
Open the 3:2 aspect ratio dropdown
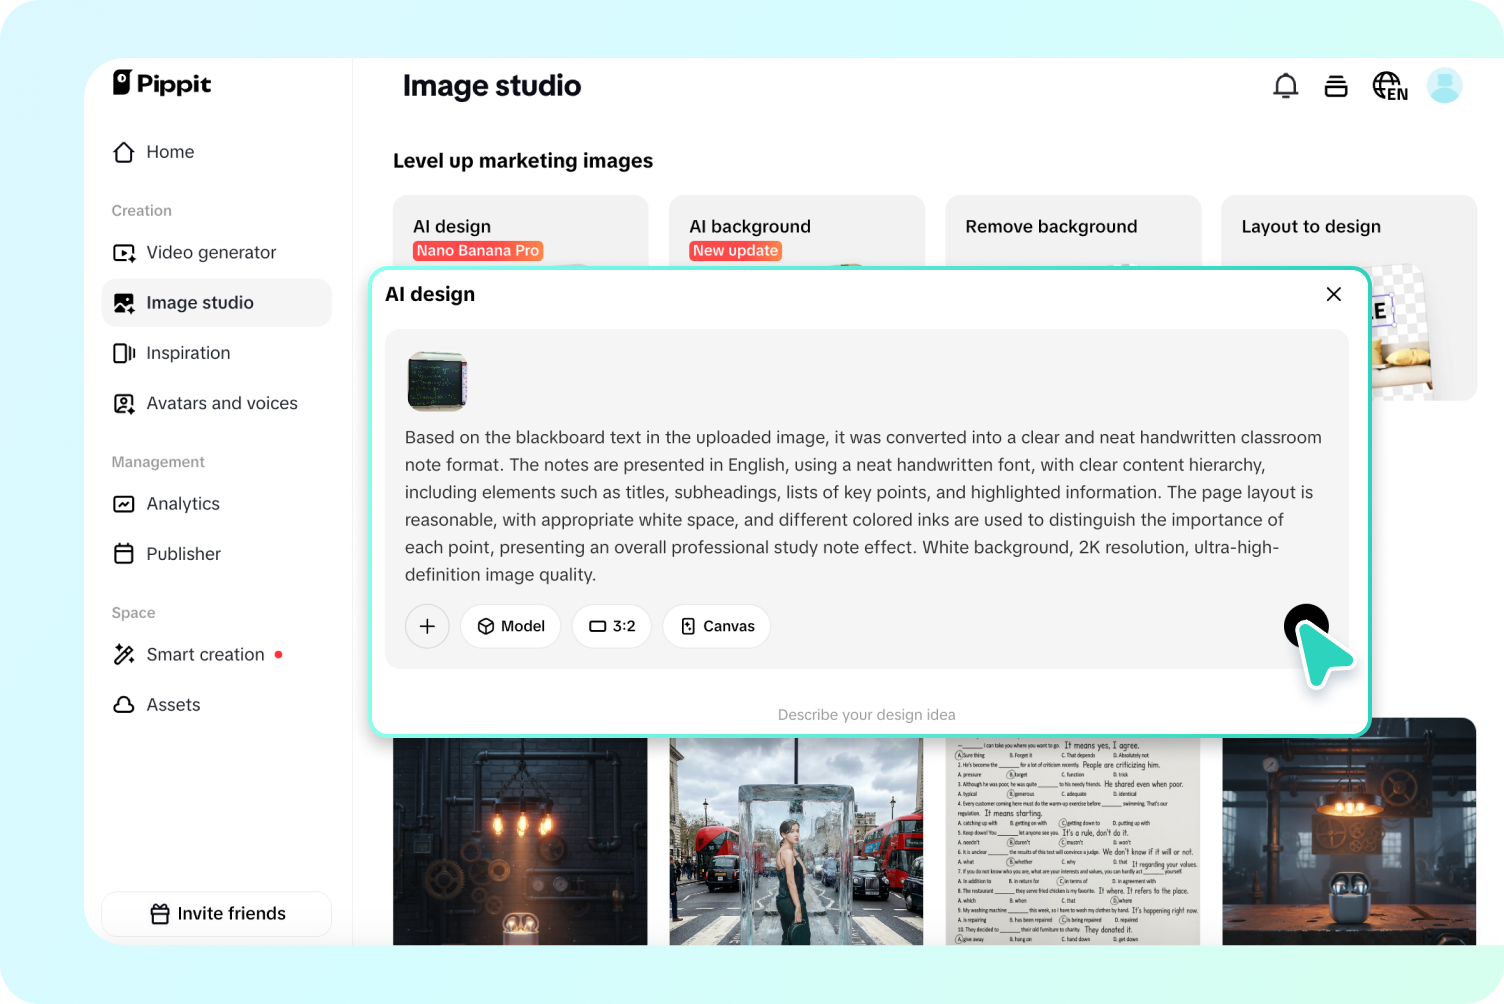pos(612,626)
